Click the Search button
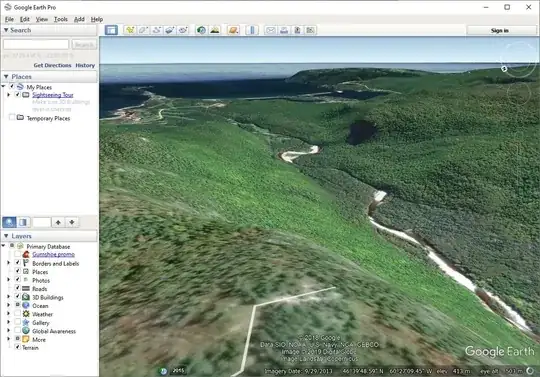 [x=84, y=45]
